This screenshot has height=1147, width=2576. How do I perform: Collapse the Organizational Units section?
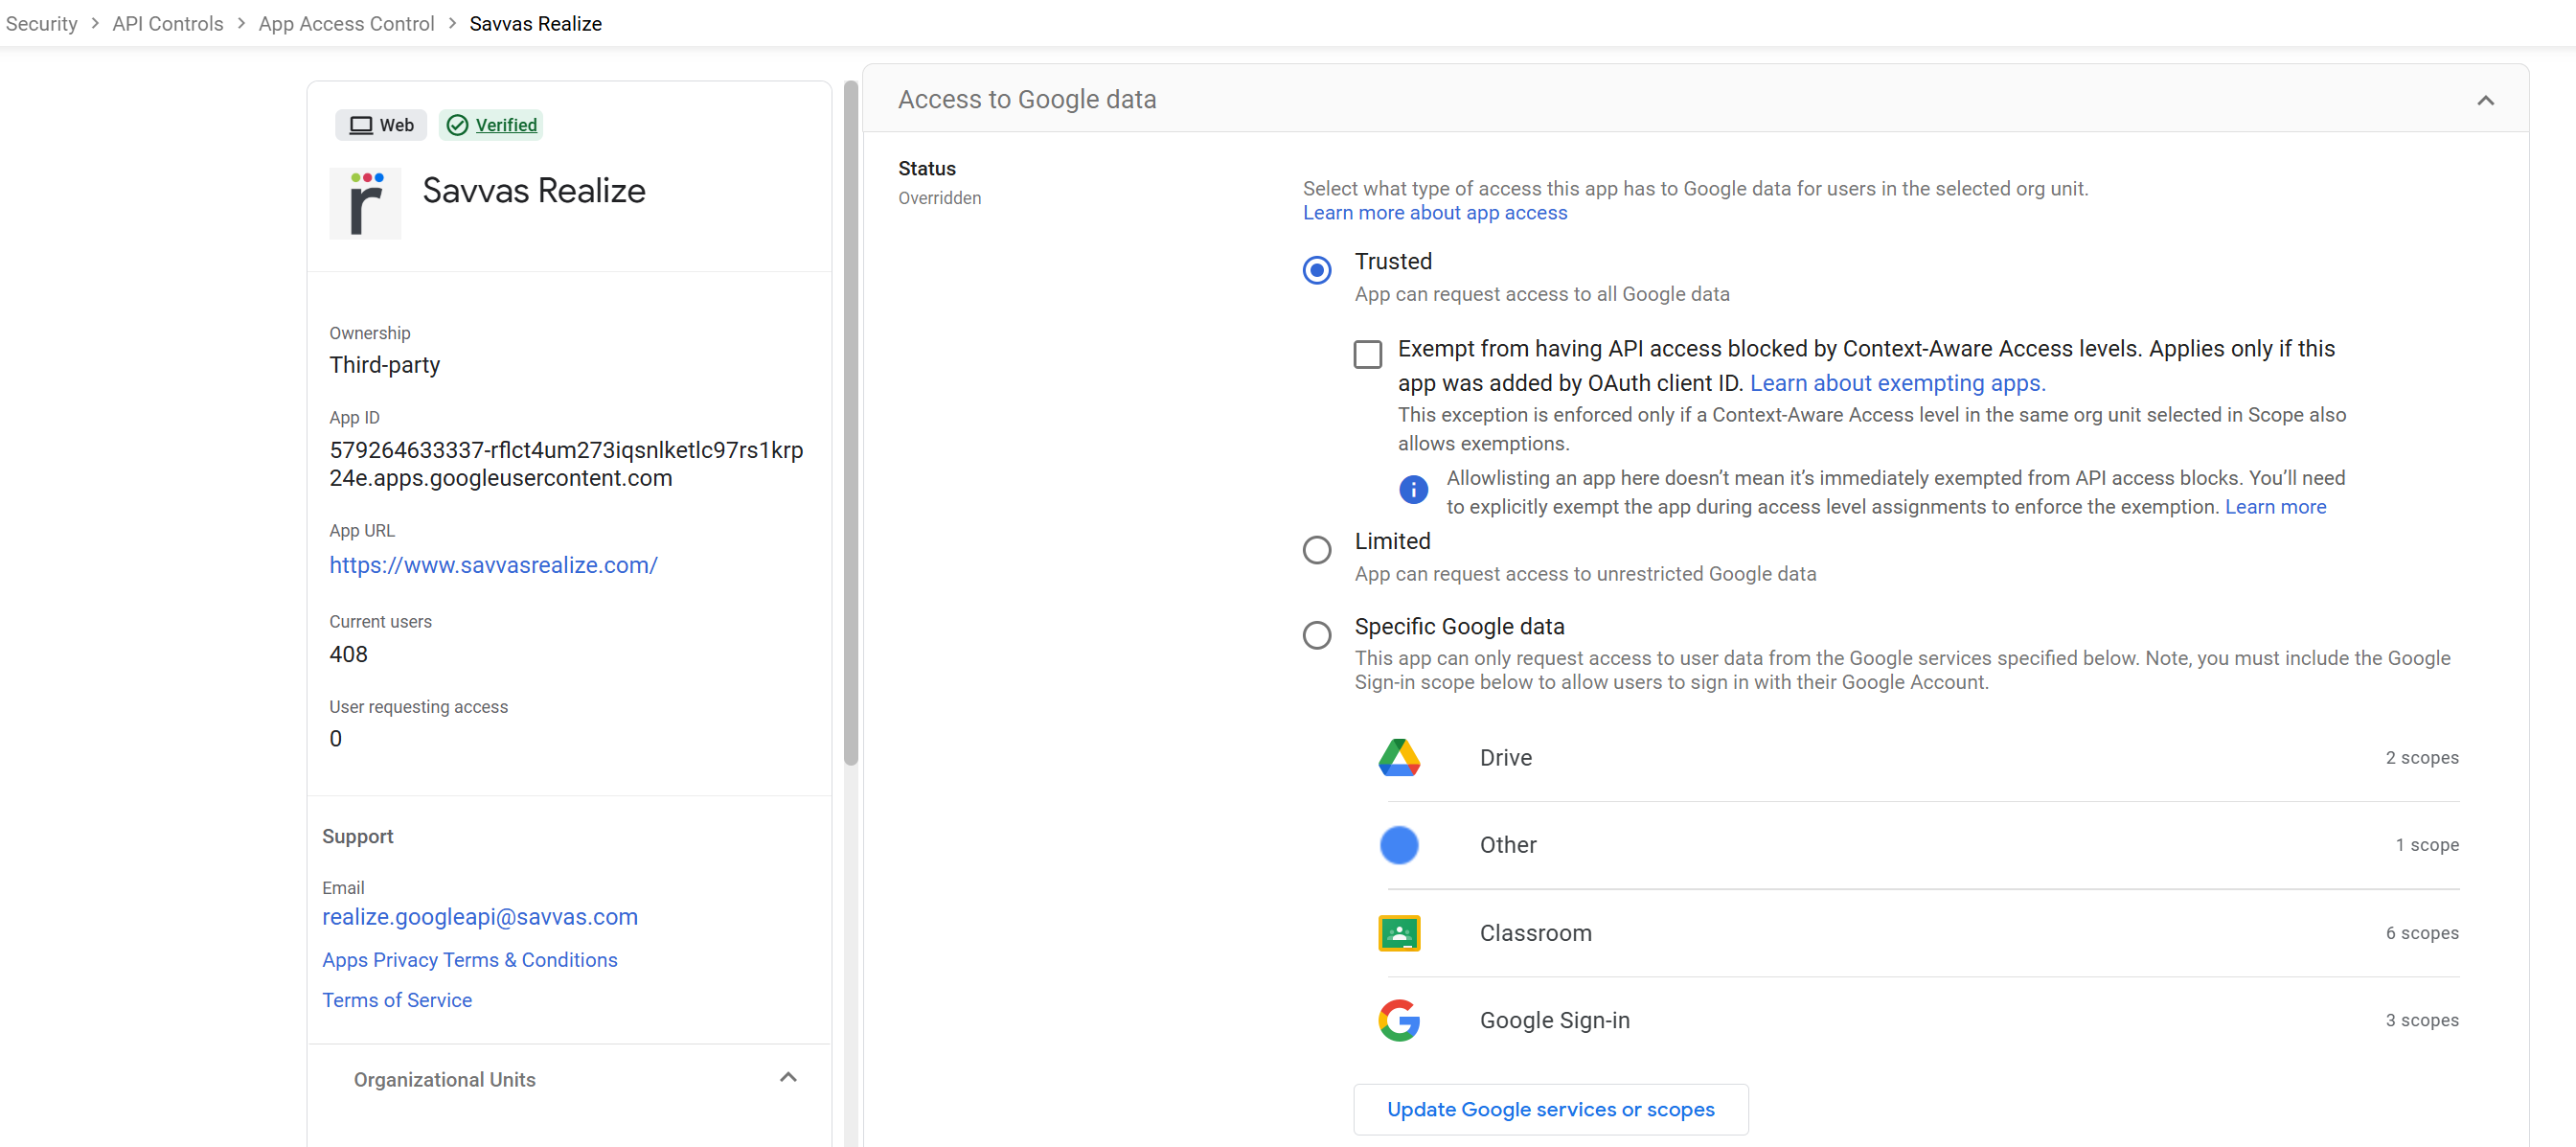pyautogui.click(x=788, y=1078)
